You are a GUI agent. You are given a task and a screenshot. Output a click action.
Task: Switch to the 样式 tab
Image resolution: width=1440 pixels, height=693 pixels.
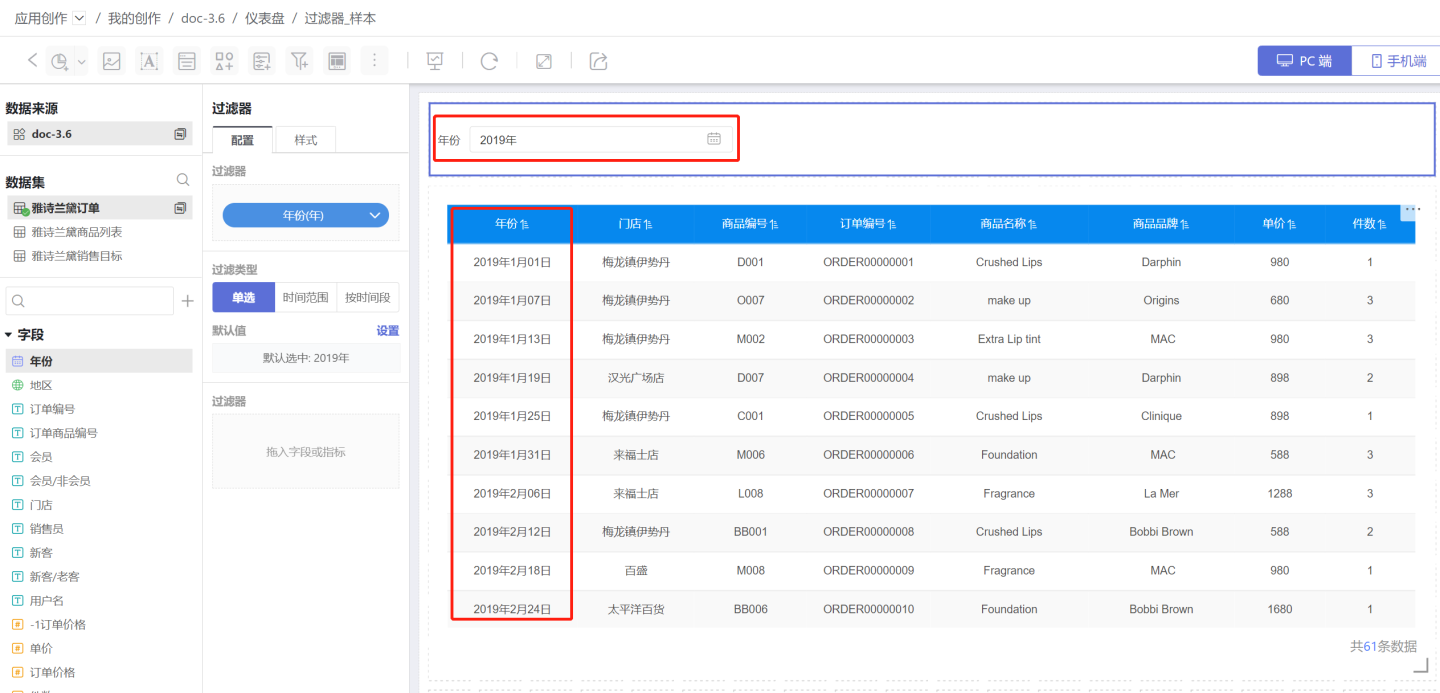[305, 140]
